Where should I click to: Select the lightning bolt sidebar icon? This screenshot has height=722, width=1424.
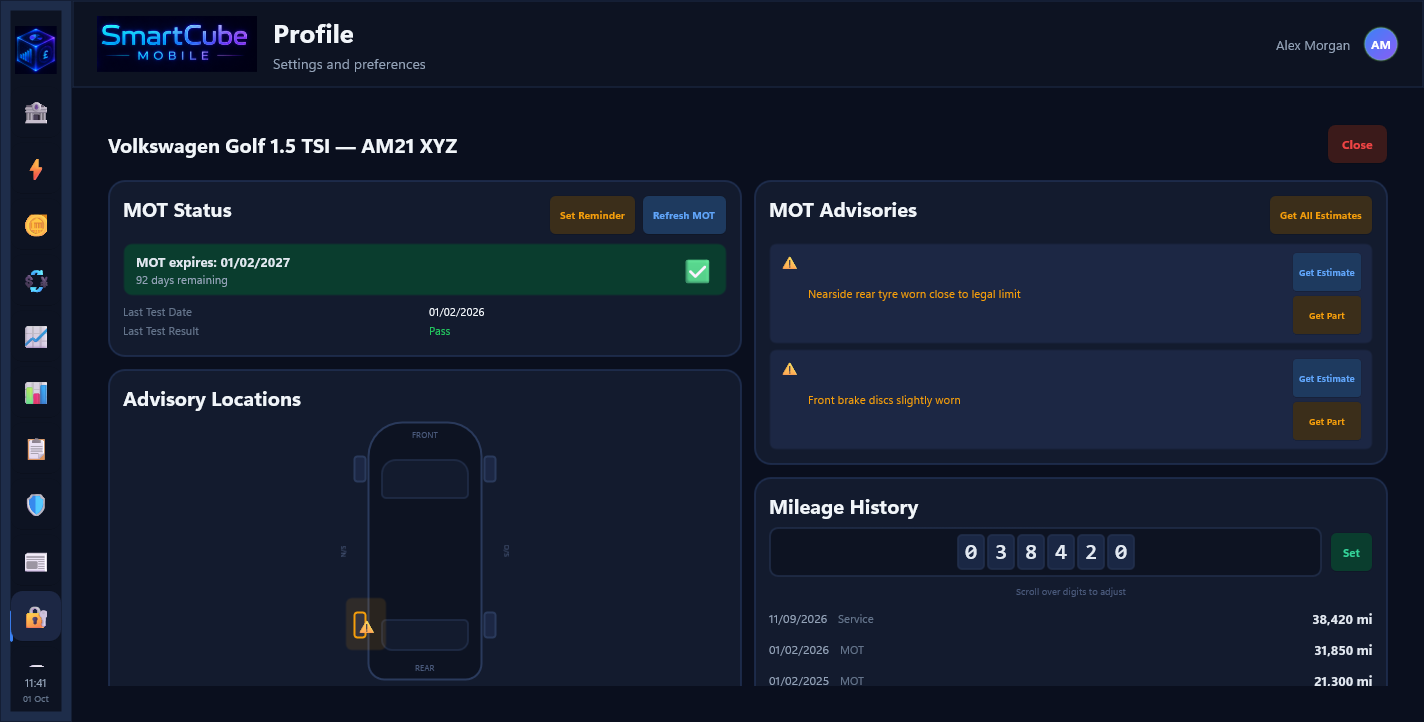click(x=36, y=169)
